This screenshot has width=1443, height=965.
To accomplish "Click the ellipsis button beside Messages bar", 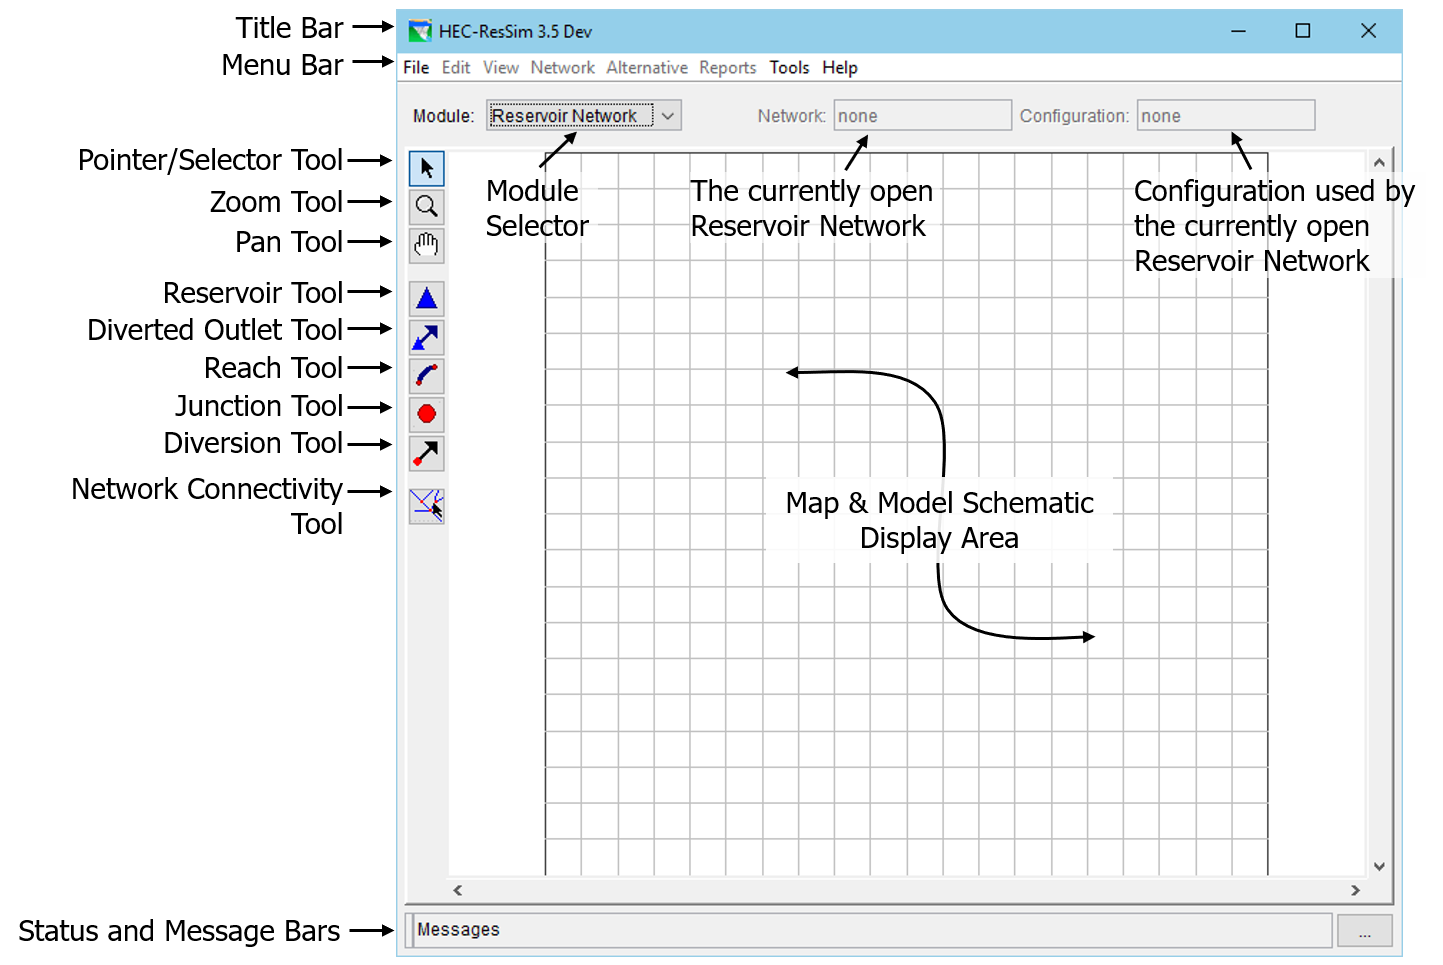I will point(1364,931).
